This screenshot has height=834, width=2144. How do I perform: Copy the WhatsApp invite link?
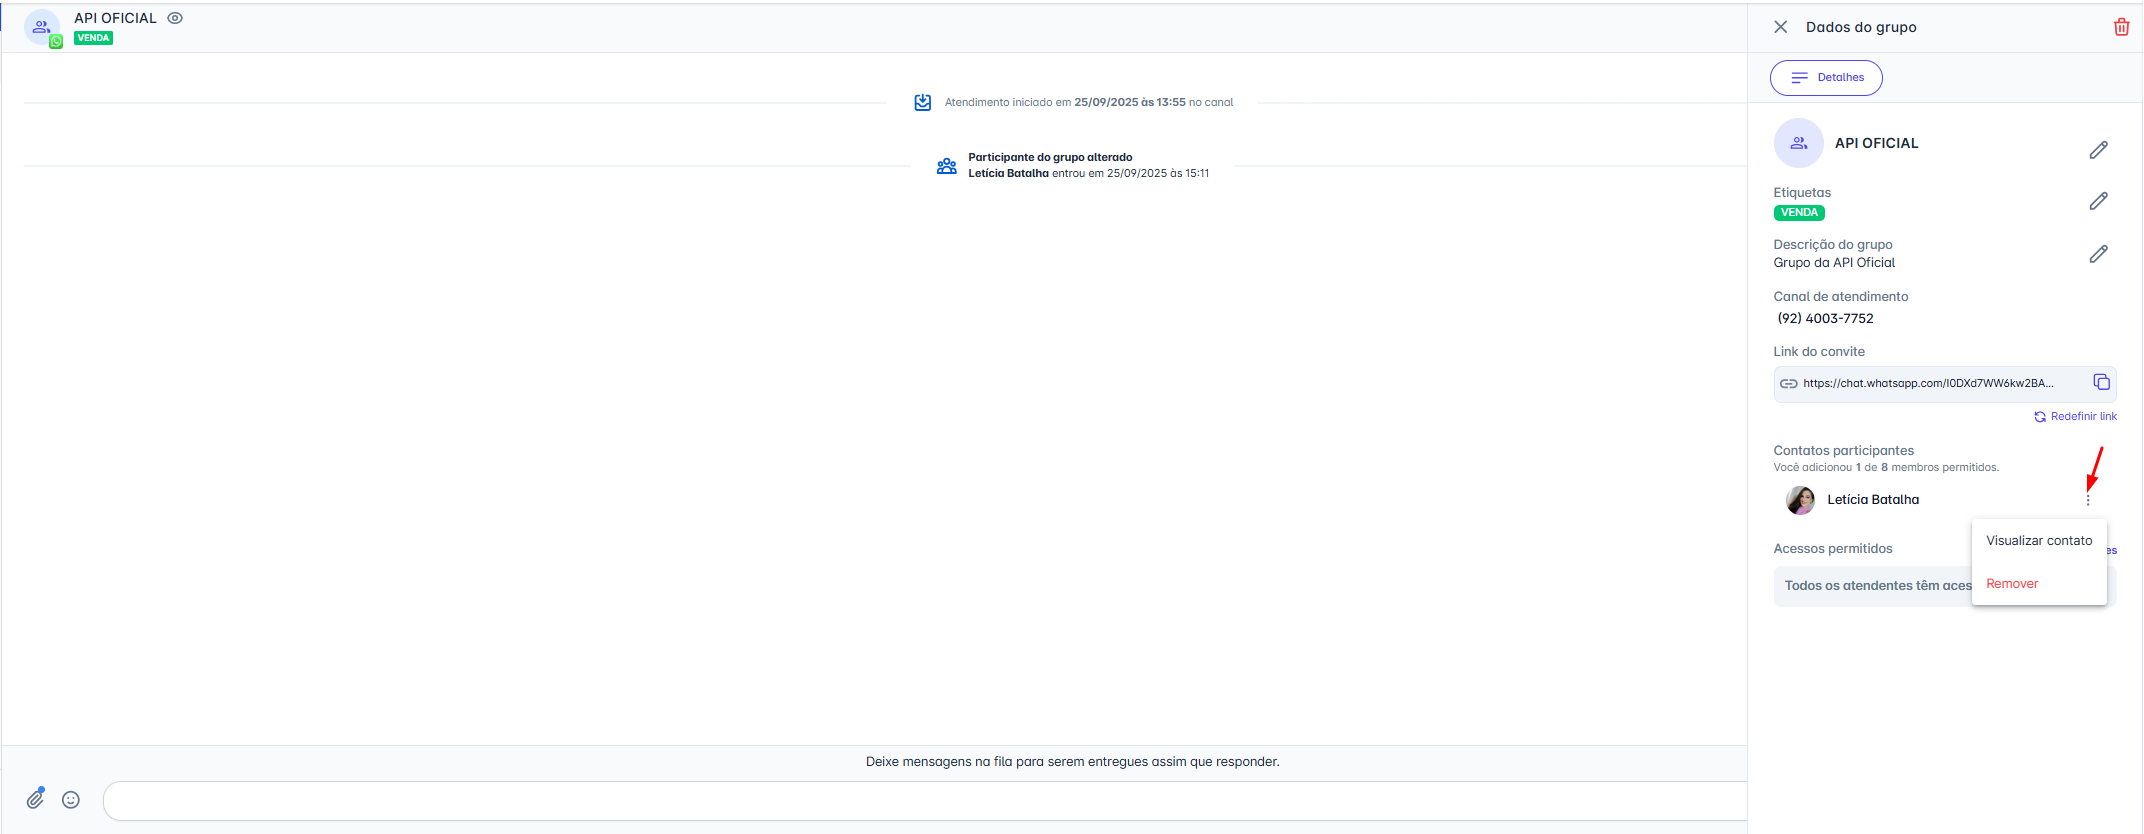point(2101,383)
